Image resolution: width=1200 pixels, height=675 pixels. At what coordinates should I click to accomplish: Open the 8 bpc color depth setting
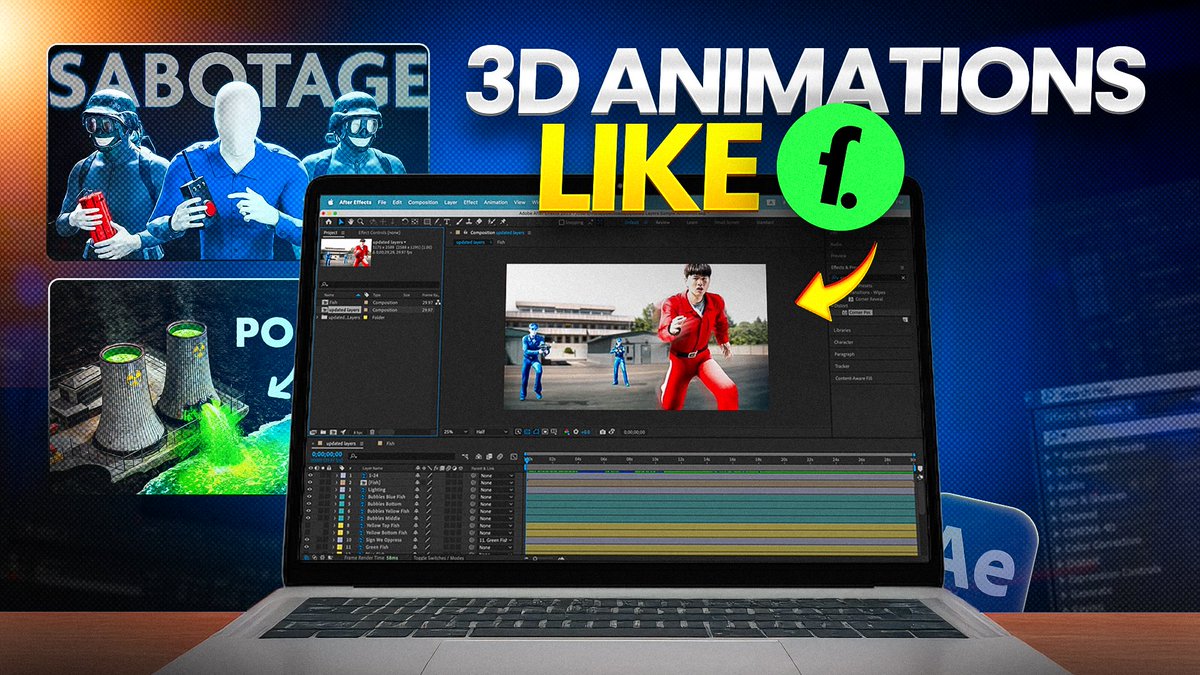(358, 432)
